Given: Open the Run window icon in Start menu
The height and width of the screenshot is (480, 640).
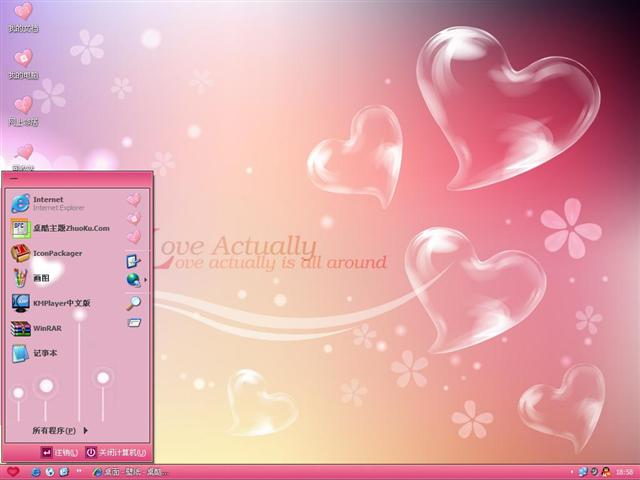Looking at the screenshot, I should point(133,323).
